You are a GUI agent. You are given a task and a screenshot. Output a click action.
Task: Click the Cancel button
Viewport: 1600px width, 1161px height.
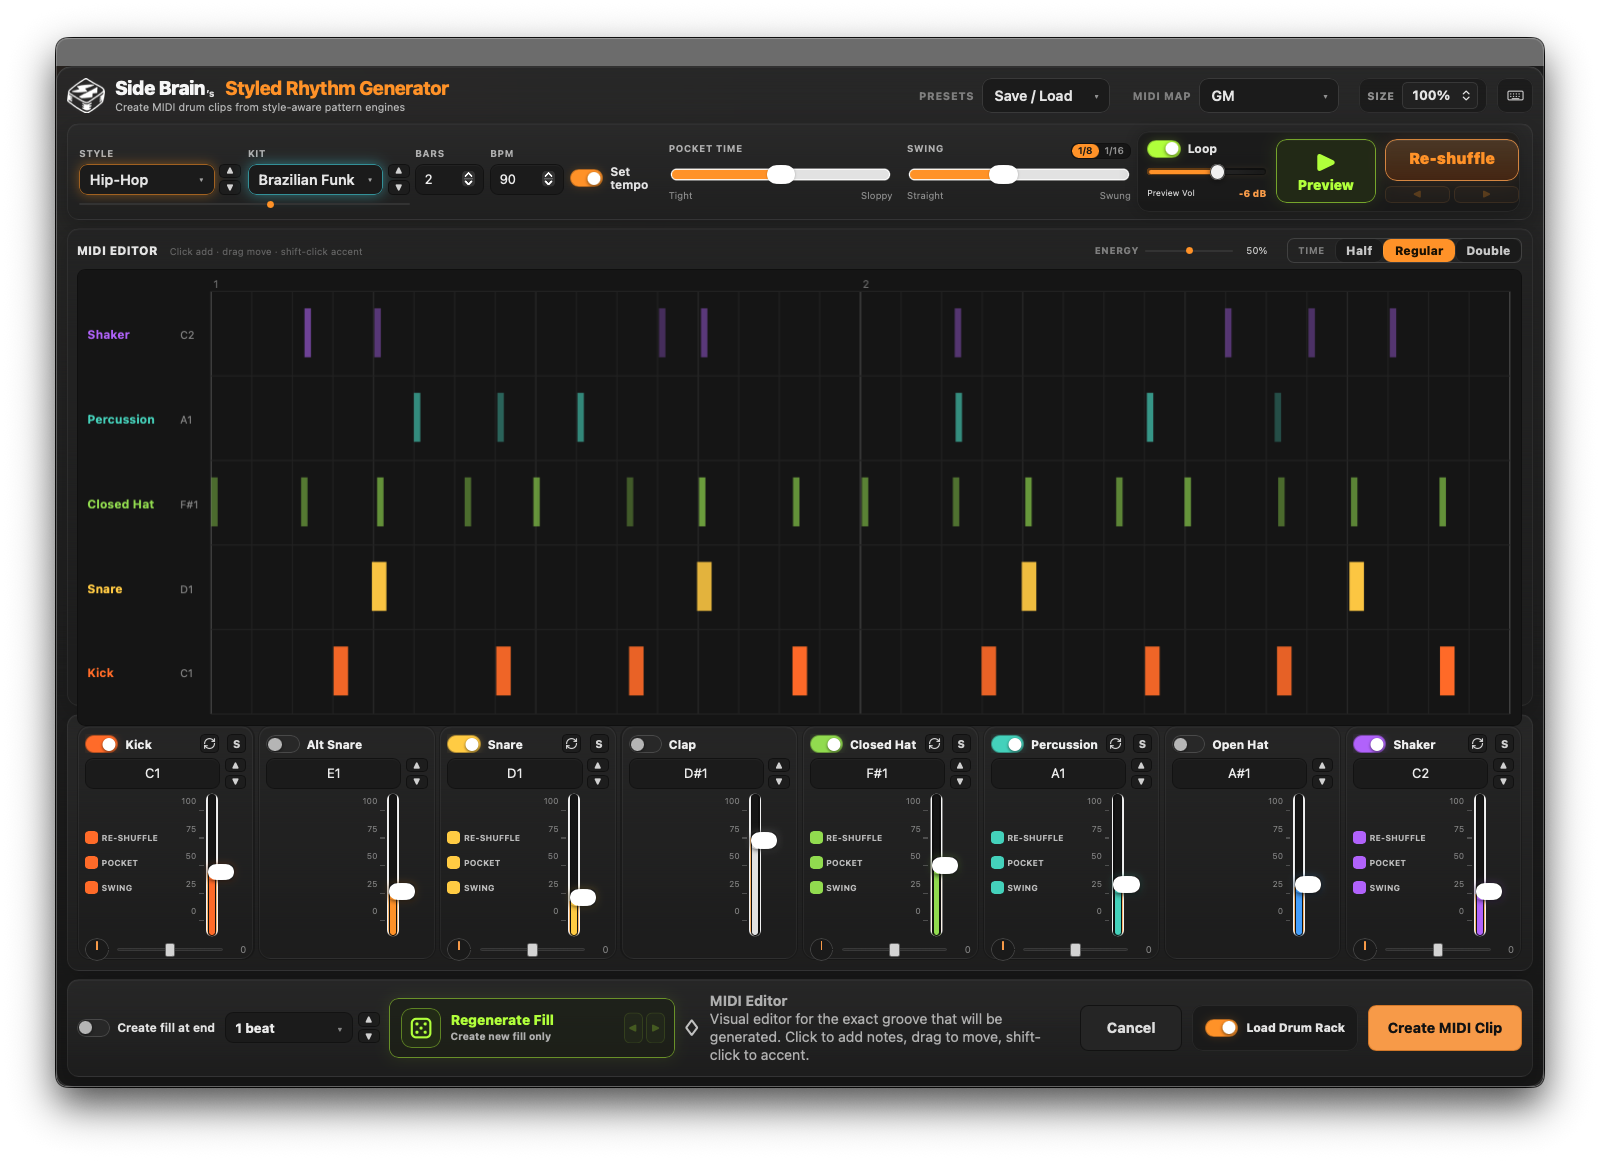[x=1131, y=1028]
